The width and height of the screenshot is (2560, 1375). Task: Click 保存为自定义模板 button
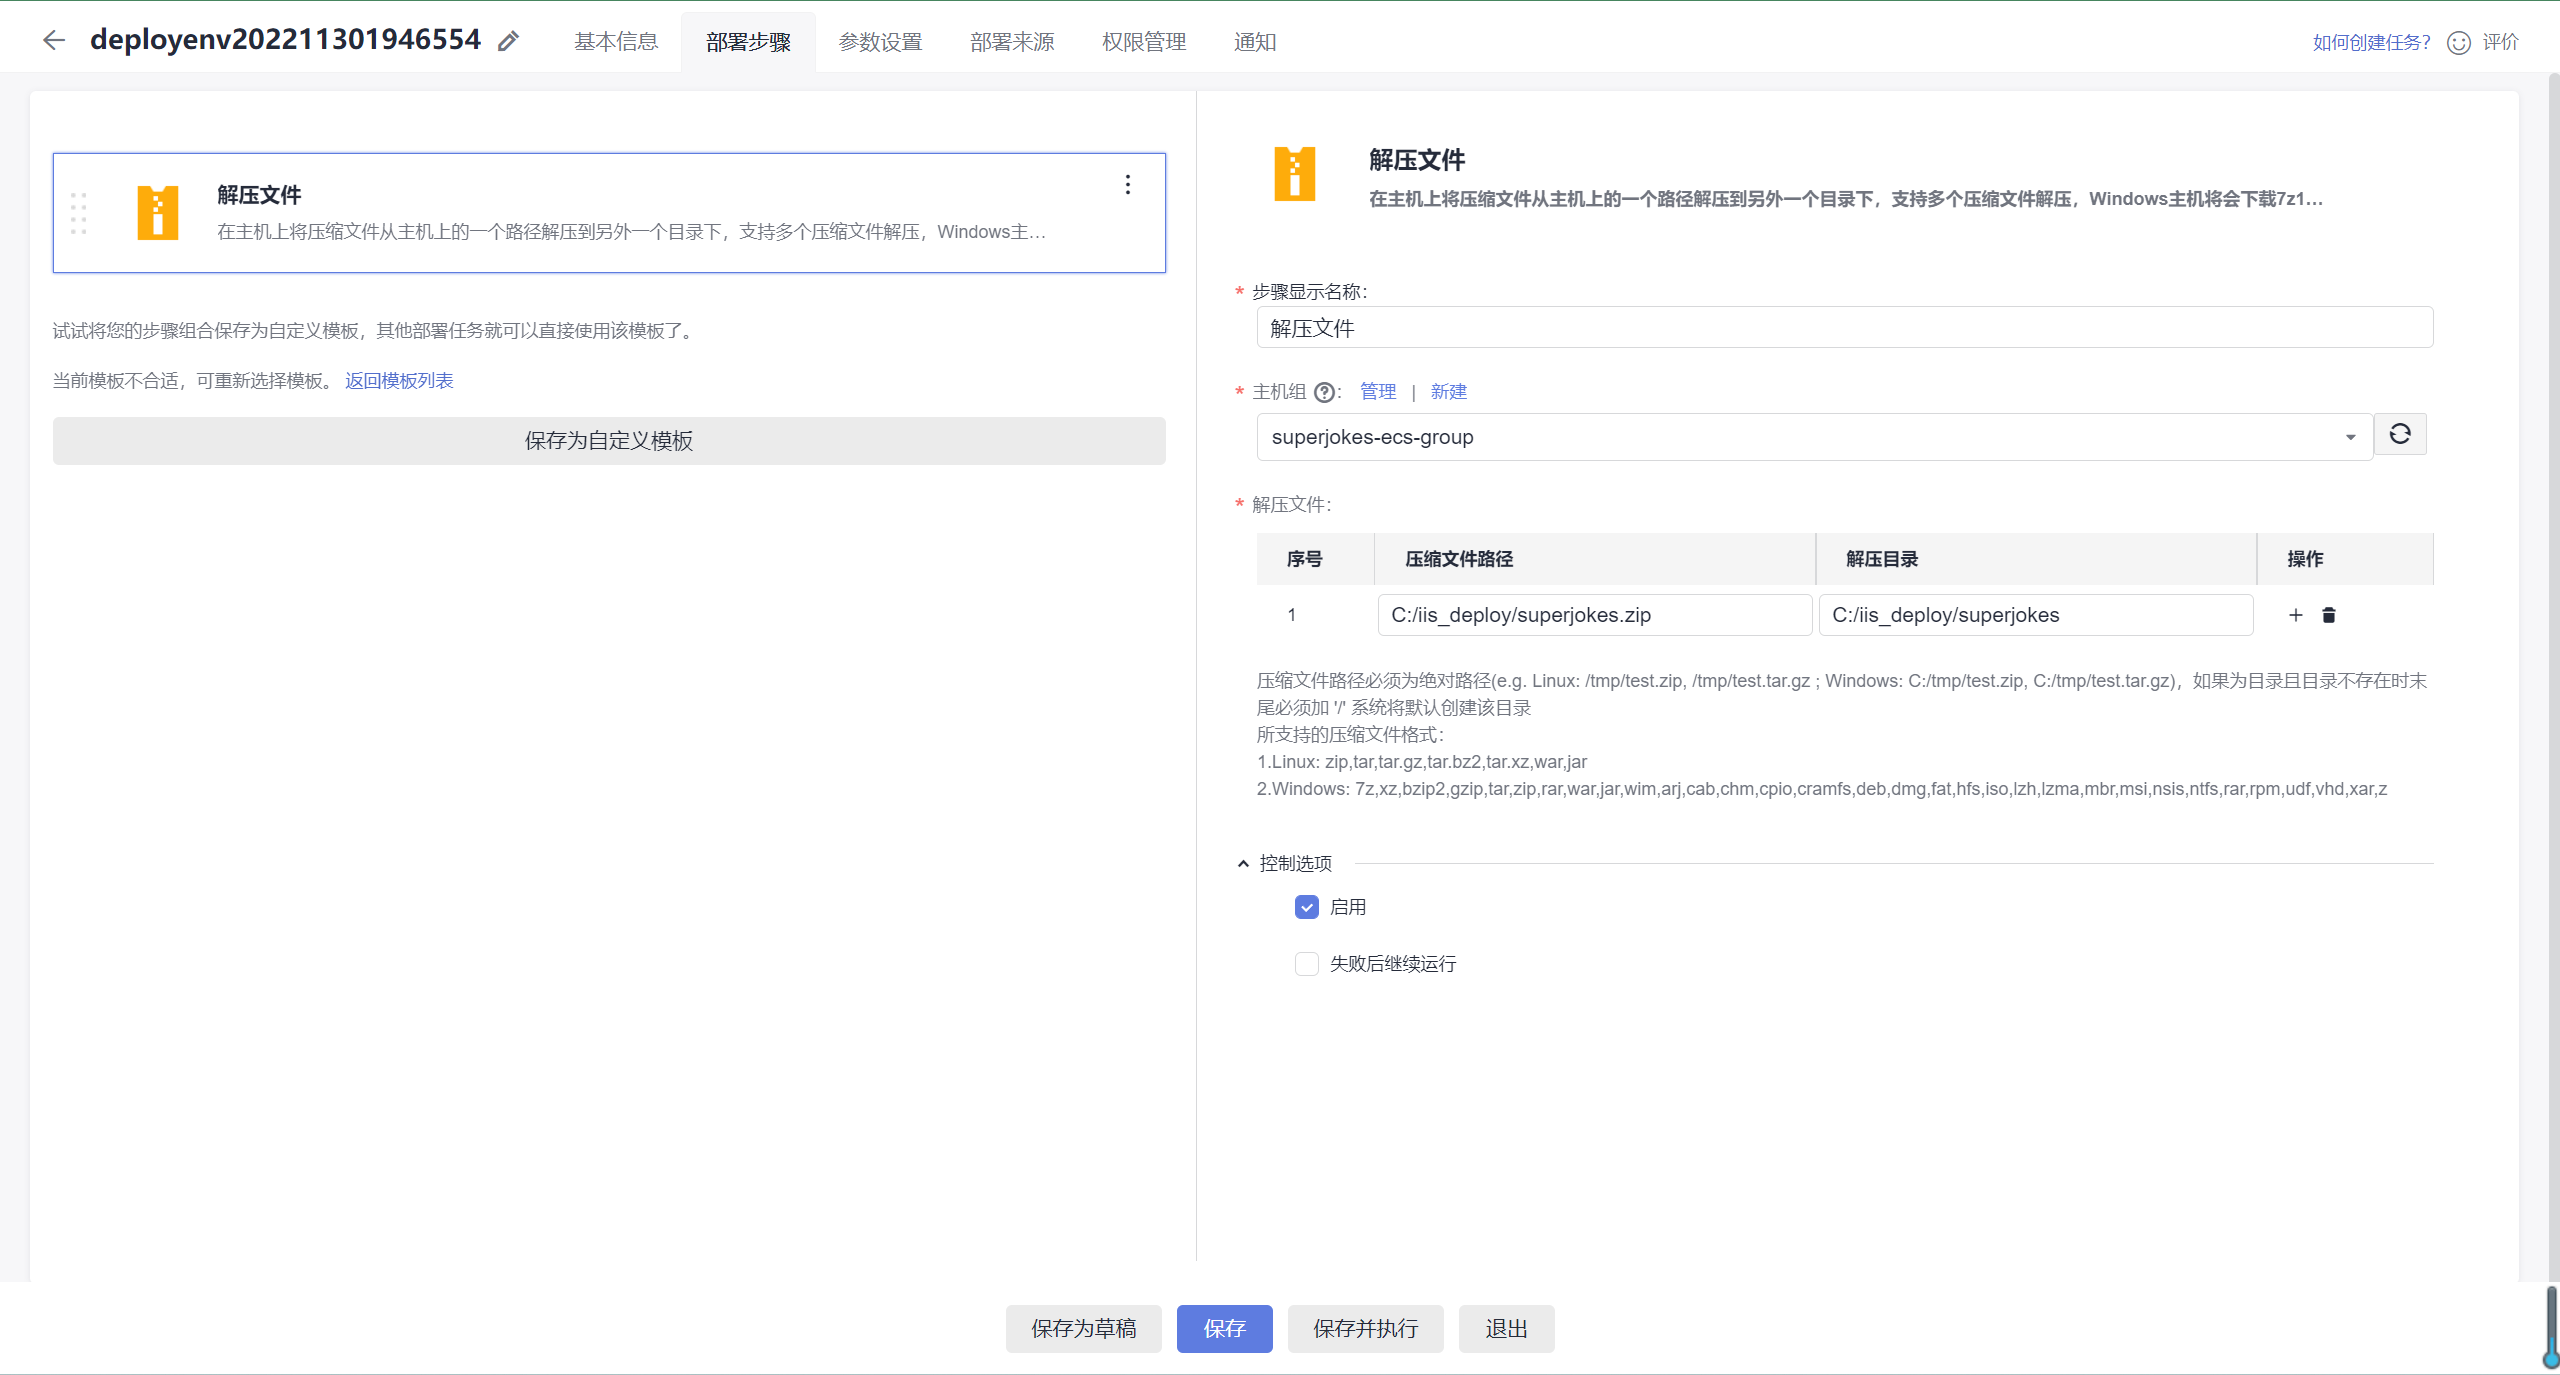609,441
